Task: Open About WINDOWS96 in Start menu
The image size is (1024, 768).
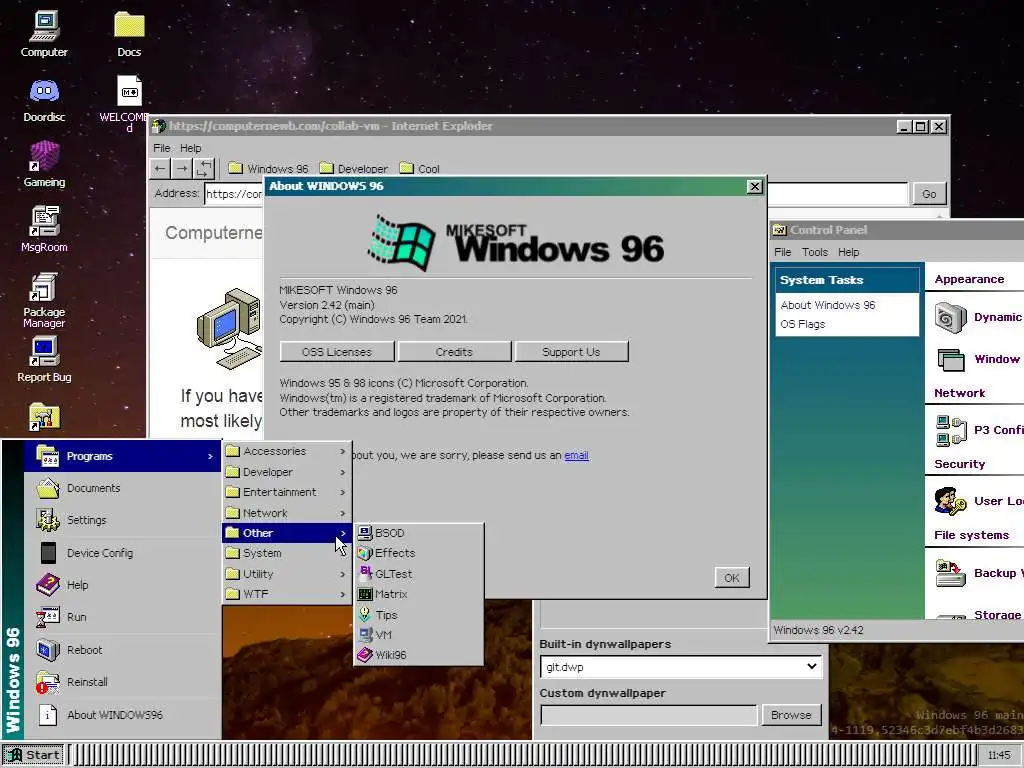Action: [123, 715]
